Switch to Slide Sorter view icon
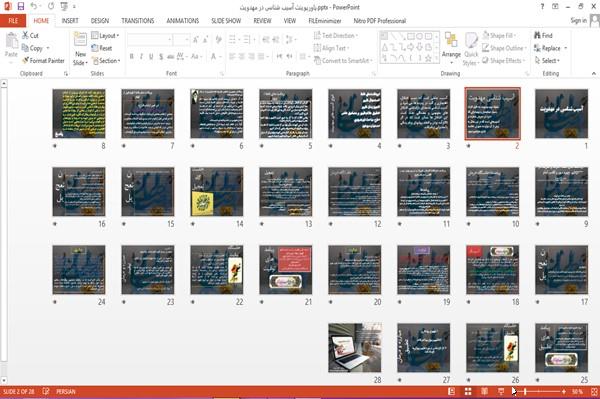The image size is (600, 399). click(468, 391)
